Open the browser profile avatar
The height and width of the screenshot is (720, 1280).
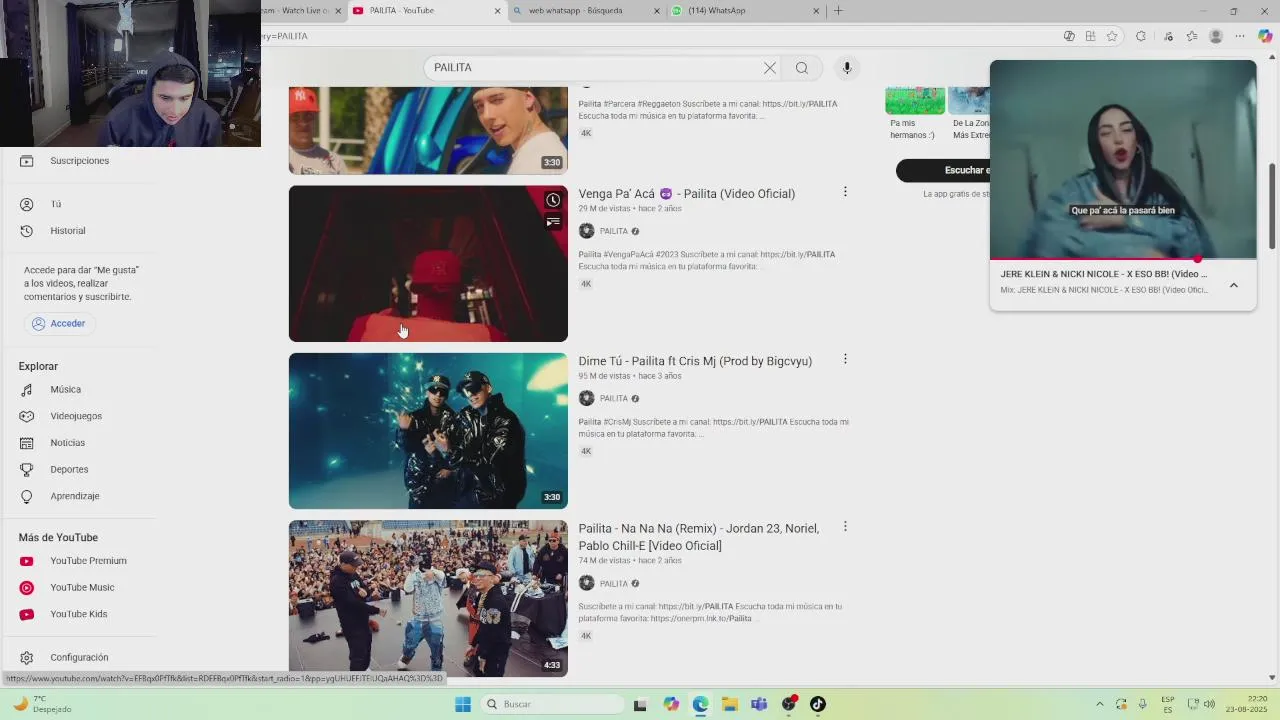(1216, 36)
